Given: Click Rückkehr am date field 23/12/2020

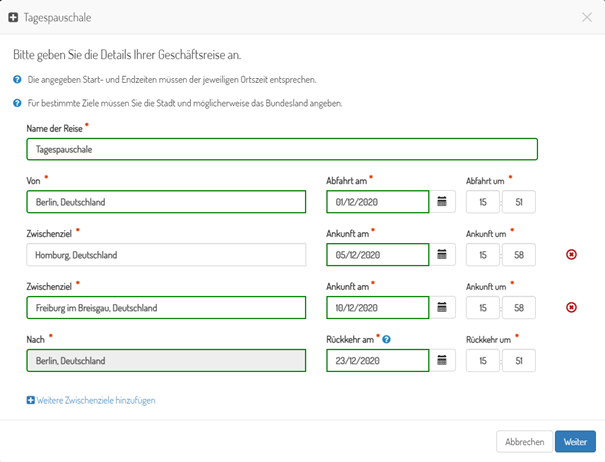Looking at the screenshot, I should pos(378,360).
